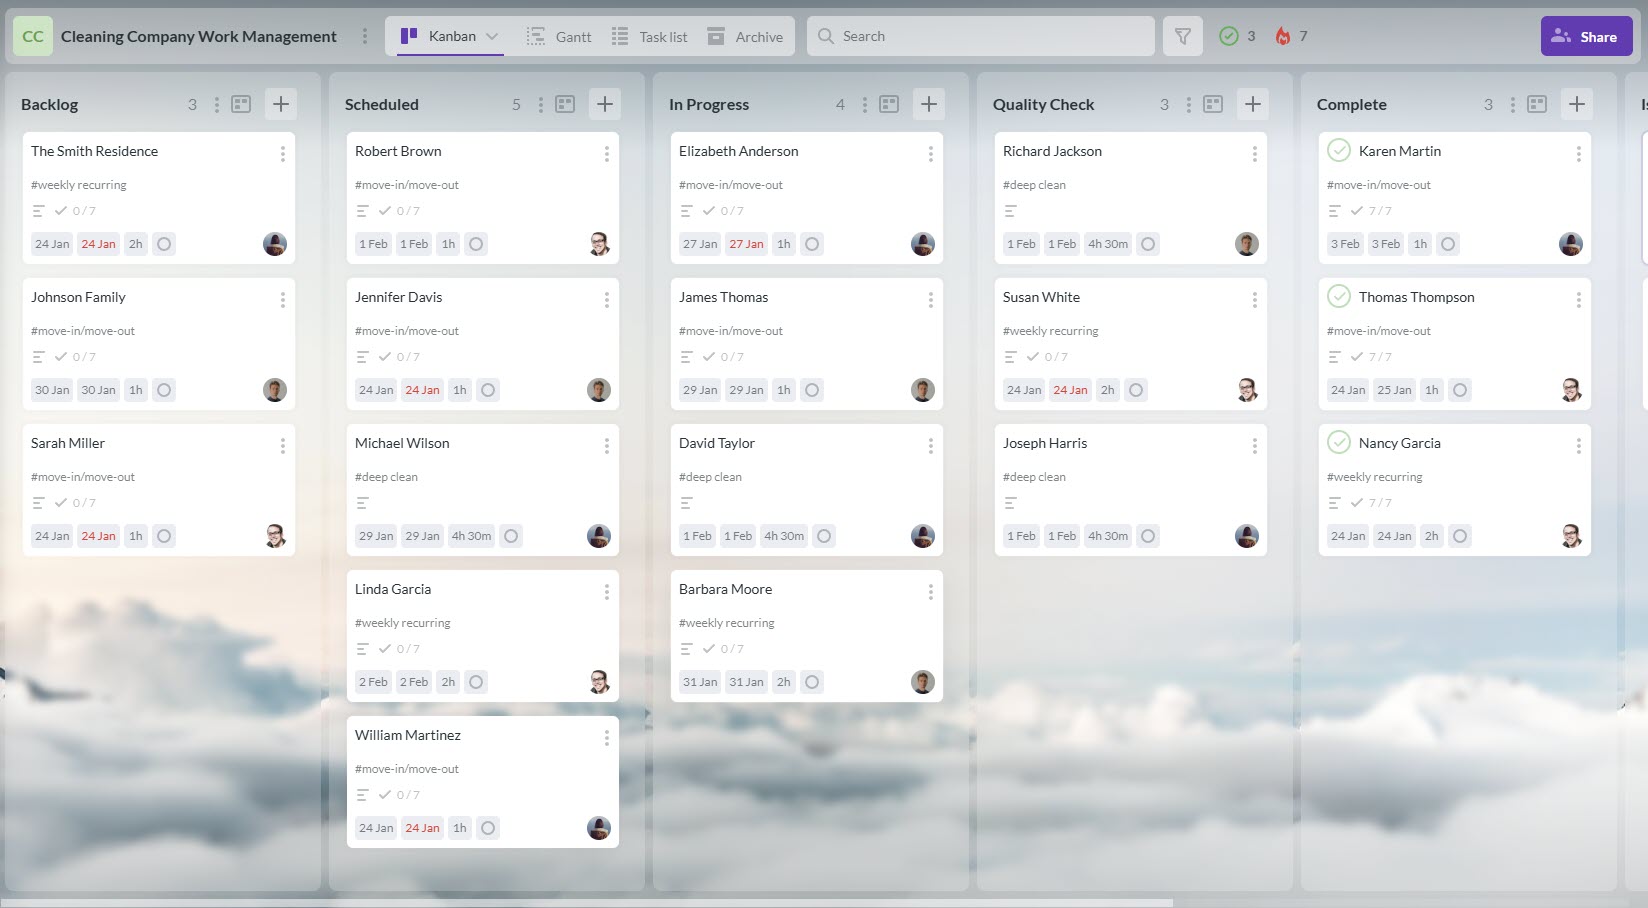Click the Share button
Screen dimensions: 1648x908
1585,36
